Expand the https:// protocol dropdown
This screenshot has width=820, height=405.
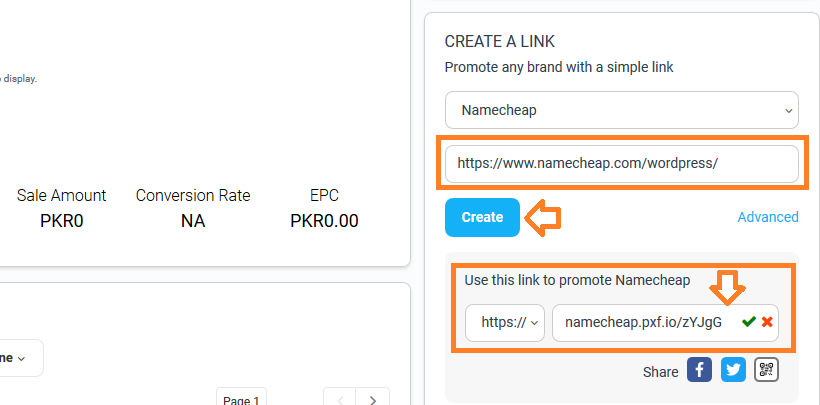pyautogui.click(x=505, y=323)
